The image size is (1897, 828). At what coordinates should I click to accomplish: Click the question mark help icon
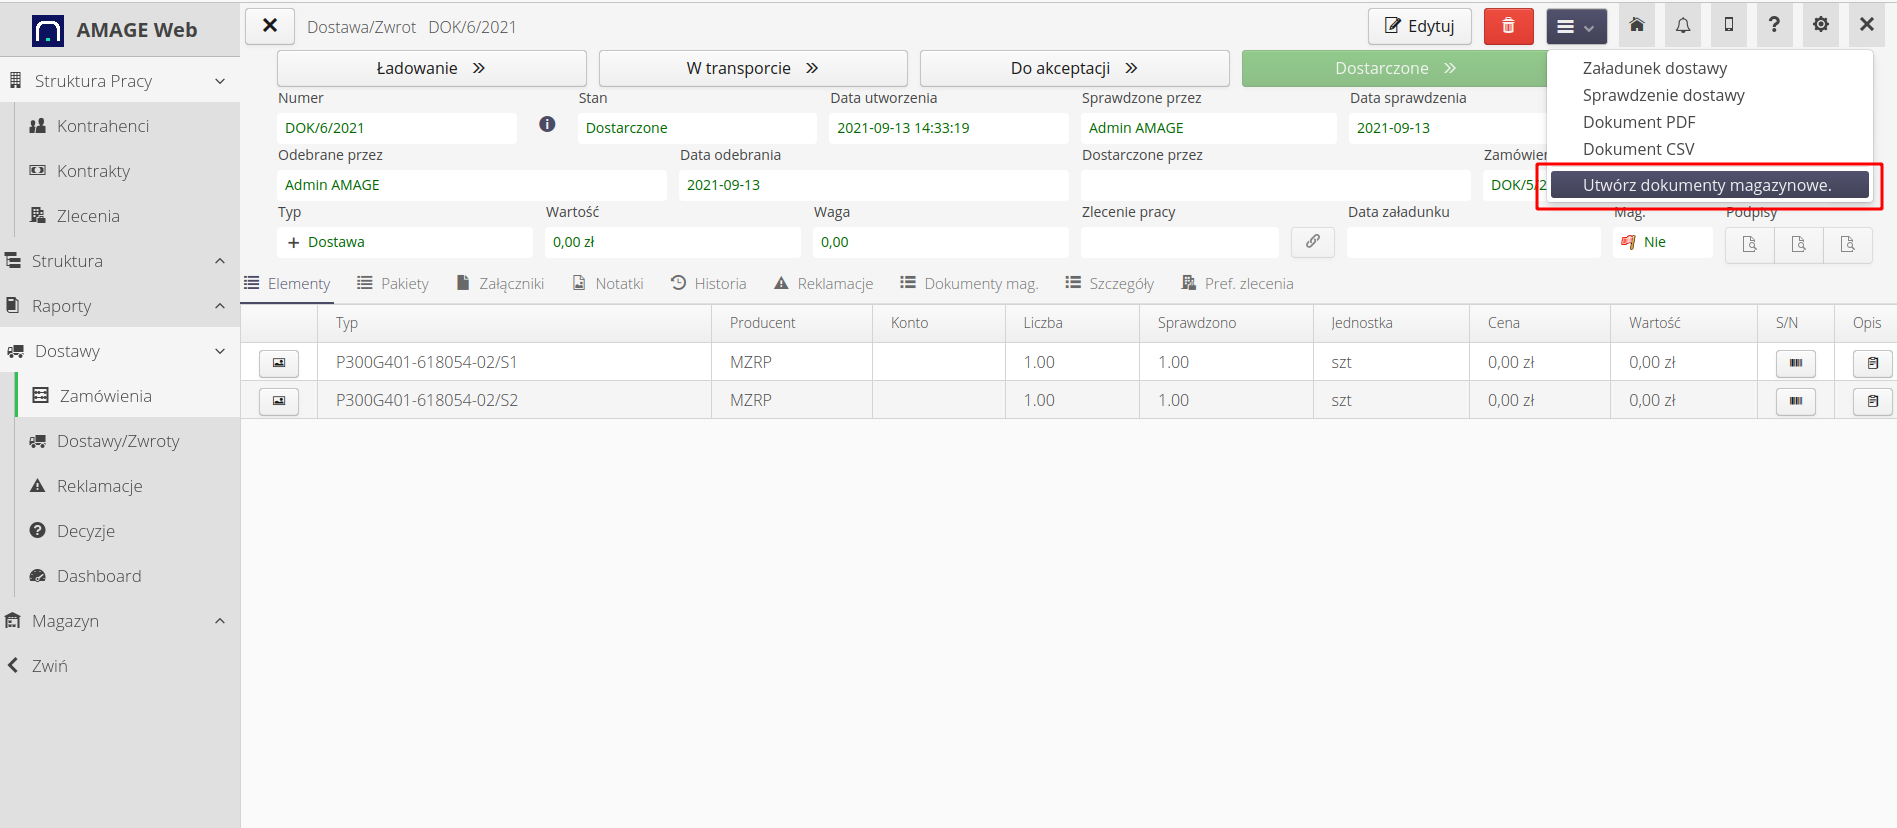1774,26
